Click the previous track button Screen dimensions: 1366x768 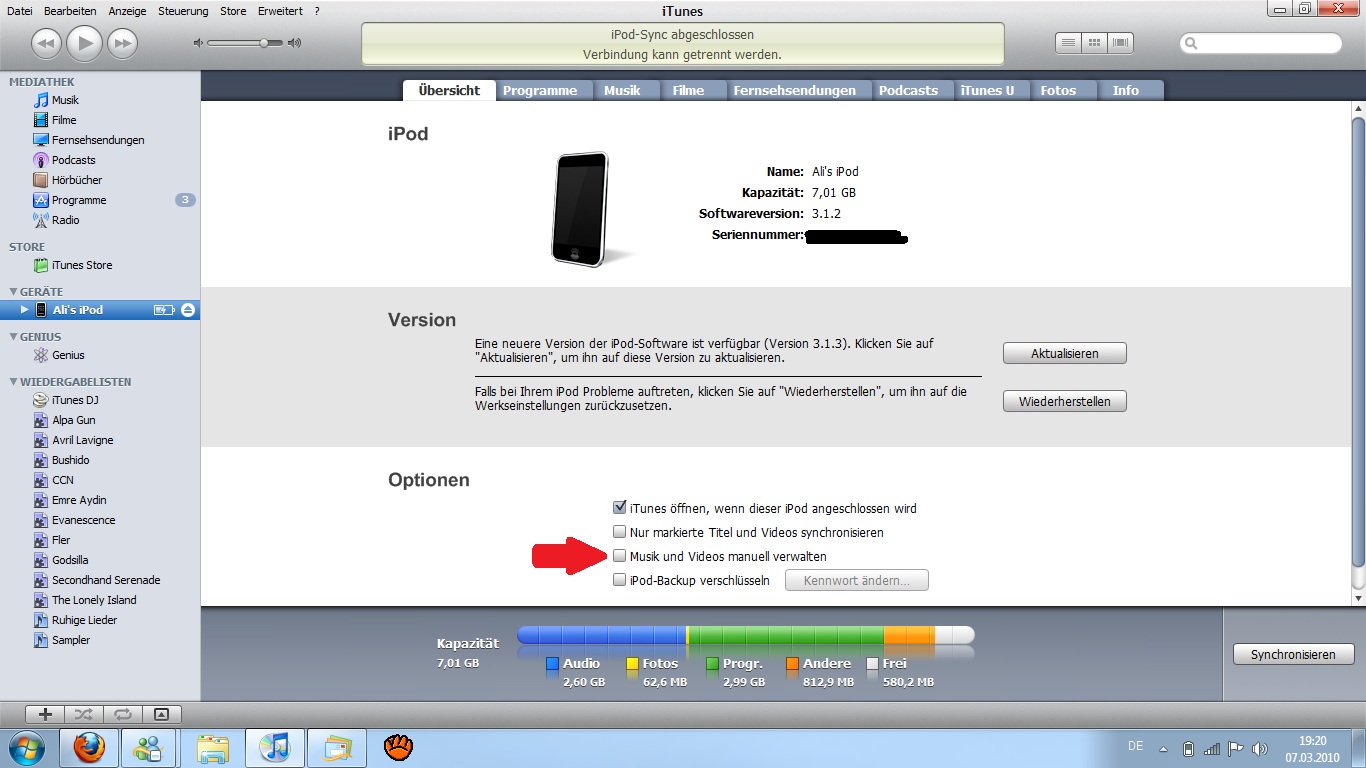(x=46, y=43)
